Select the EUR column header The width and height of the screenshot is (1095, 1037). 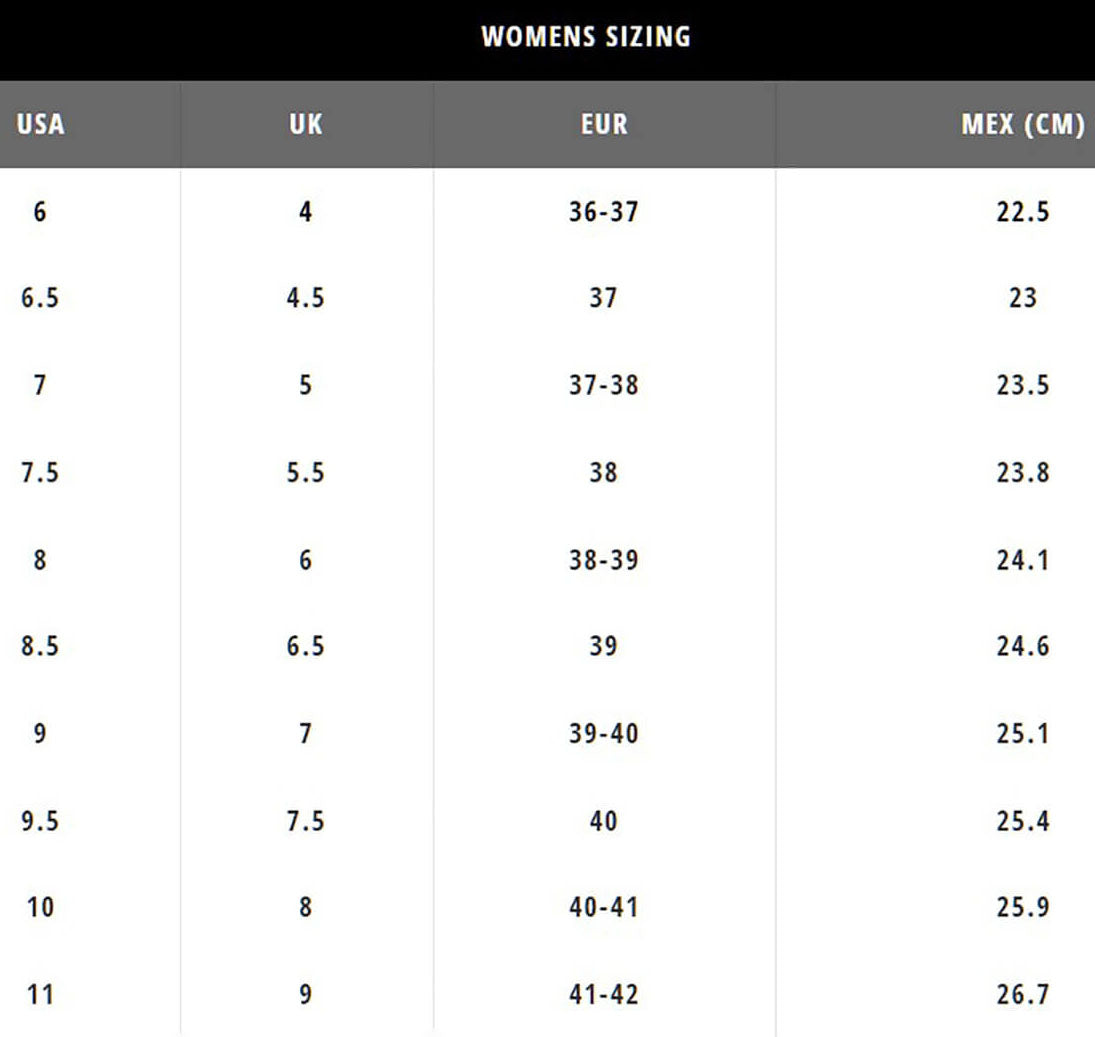[604, 124]
